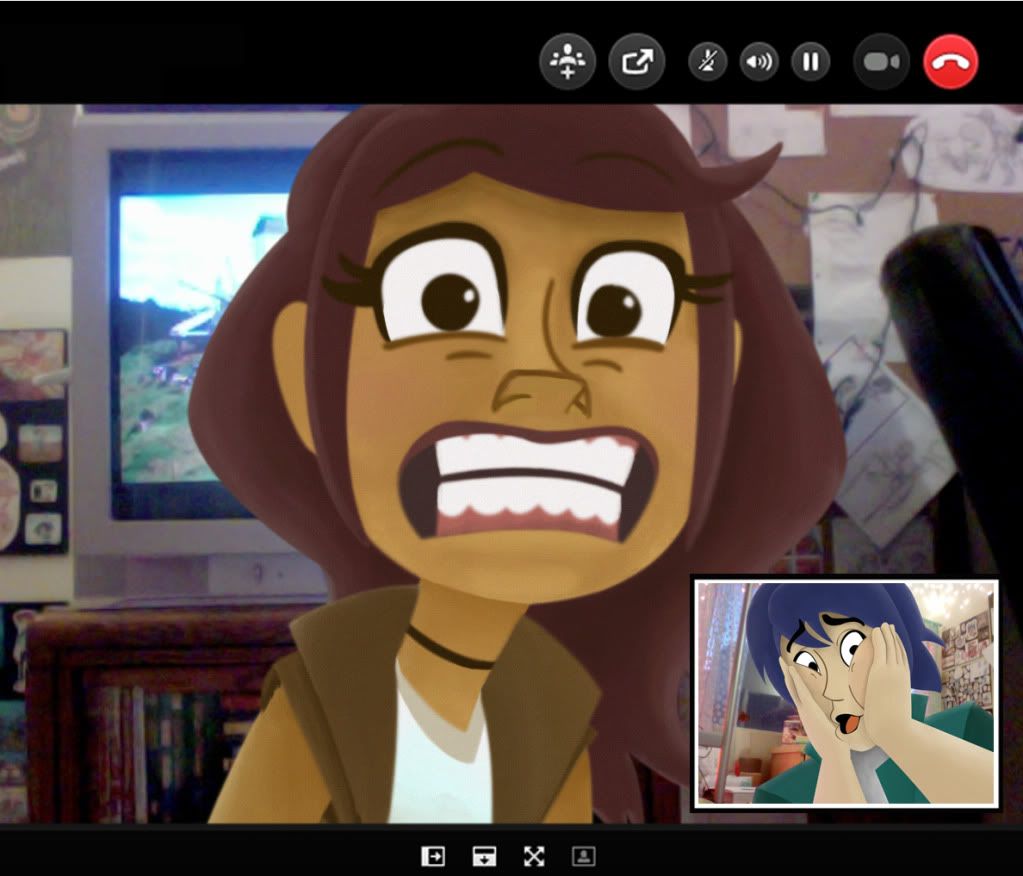The height and width of the screenshot is (876, 1023).
Task: Pause the call with the hold button
Action: pyautogui.click(x=810, y=62)
